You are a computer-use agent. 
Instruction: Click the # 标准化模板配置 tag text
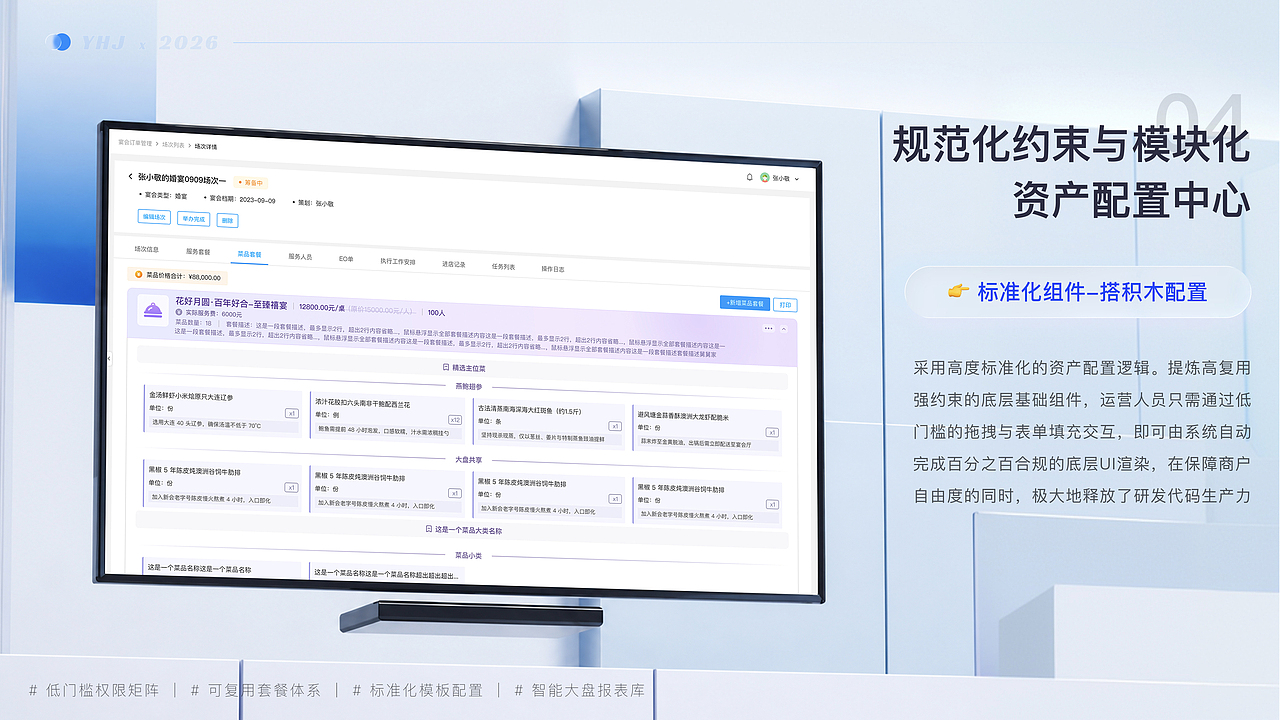pyautogui.click(x=418, y=690)
